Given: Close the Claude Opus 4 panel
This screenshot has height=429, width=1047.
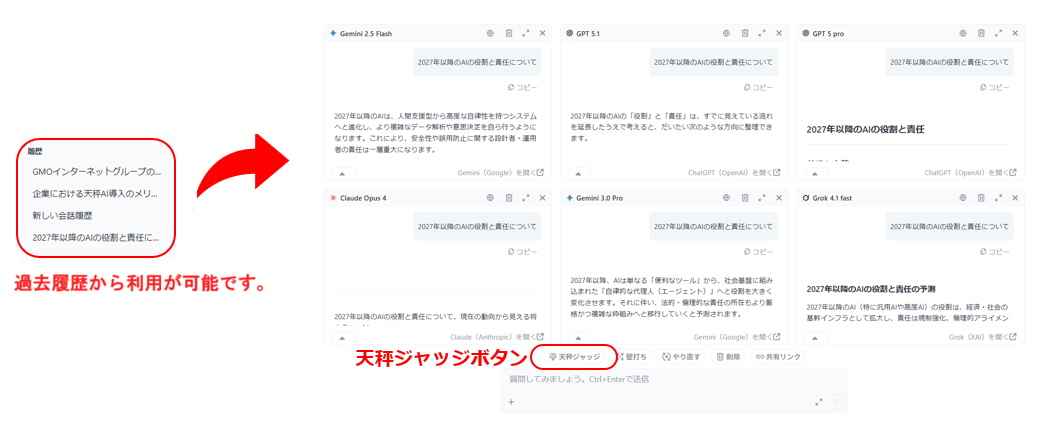Looking at the screenshot, I should [x=542, y=198].
